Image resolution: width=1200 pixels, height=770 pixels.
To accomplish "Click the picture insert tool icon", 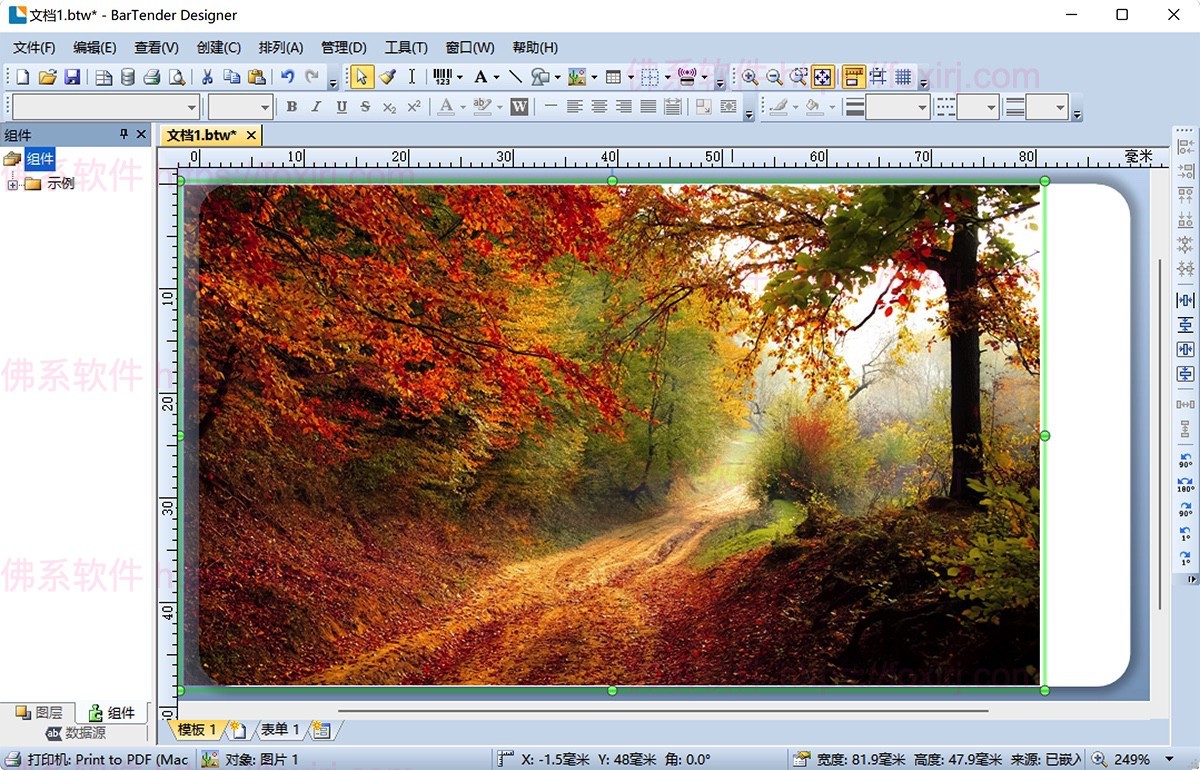I will pyautogui.click(x=576, y=77).
